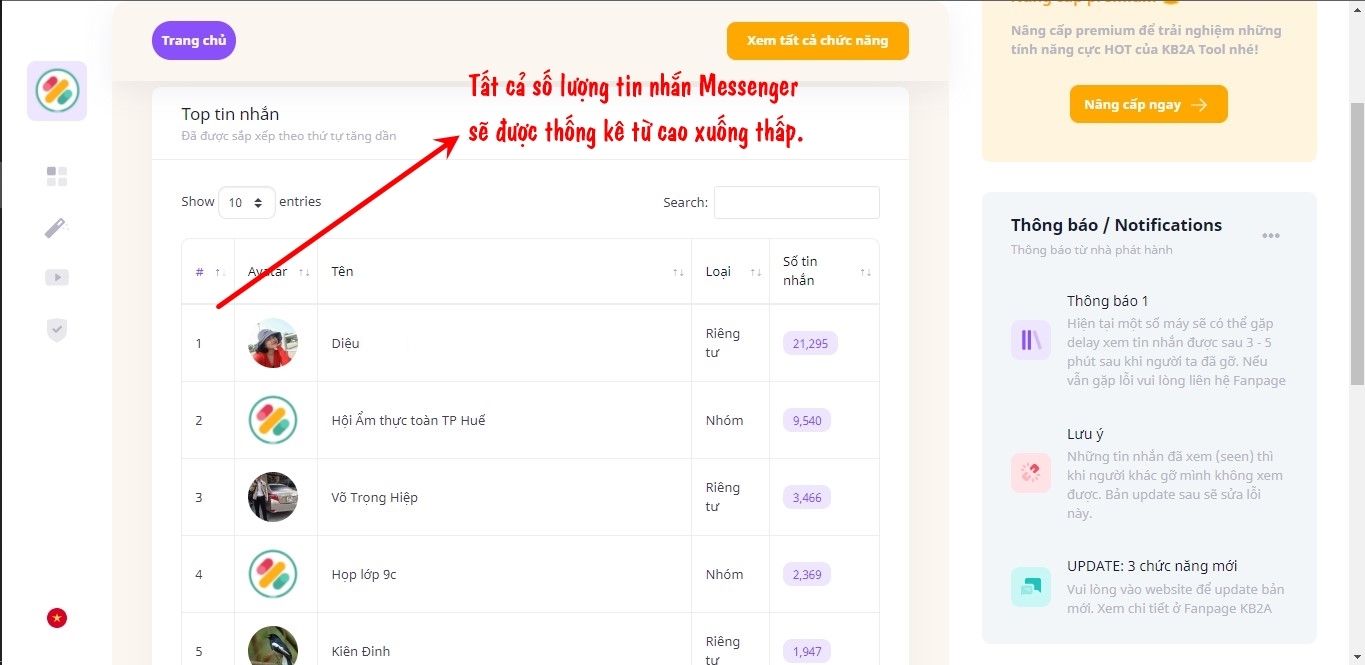
Task: Click Thông báo / Notifications heading
Action: tap(1116, 225)
